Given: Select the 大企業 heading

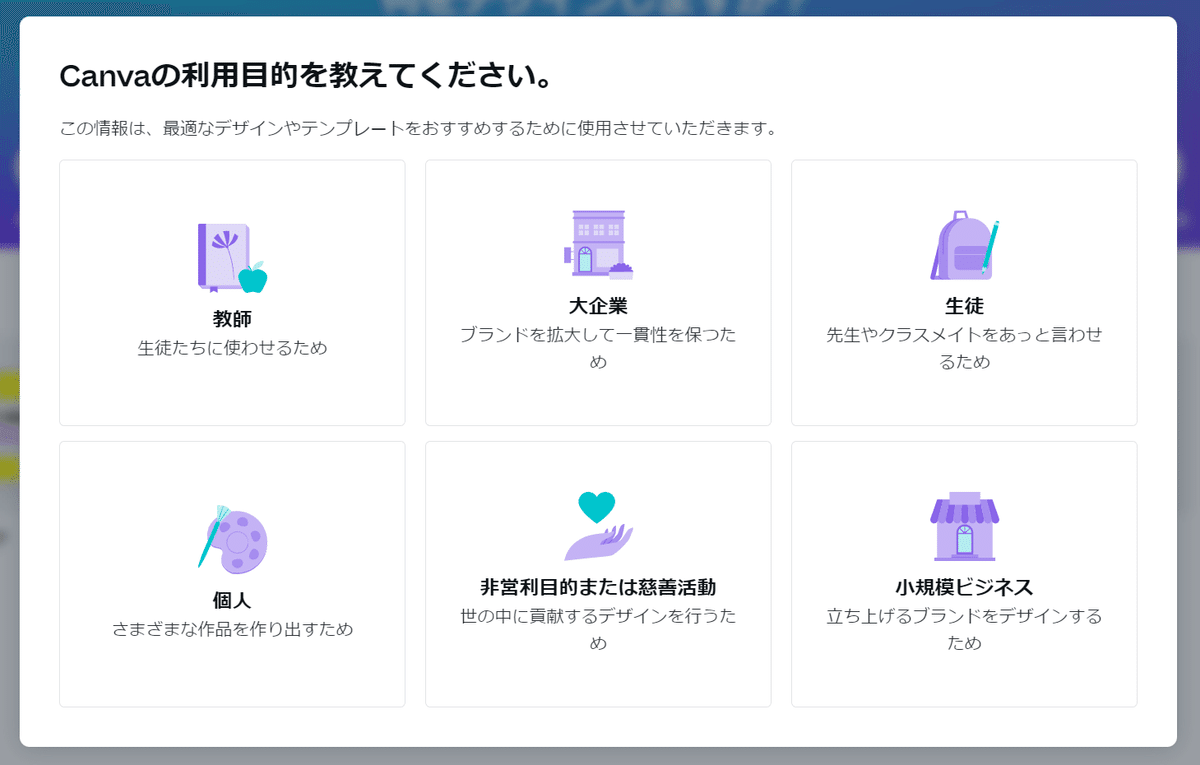Looking at the screenshot, I should pyautogui.click(x=598, y=306).
